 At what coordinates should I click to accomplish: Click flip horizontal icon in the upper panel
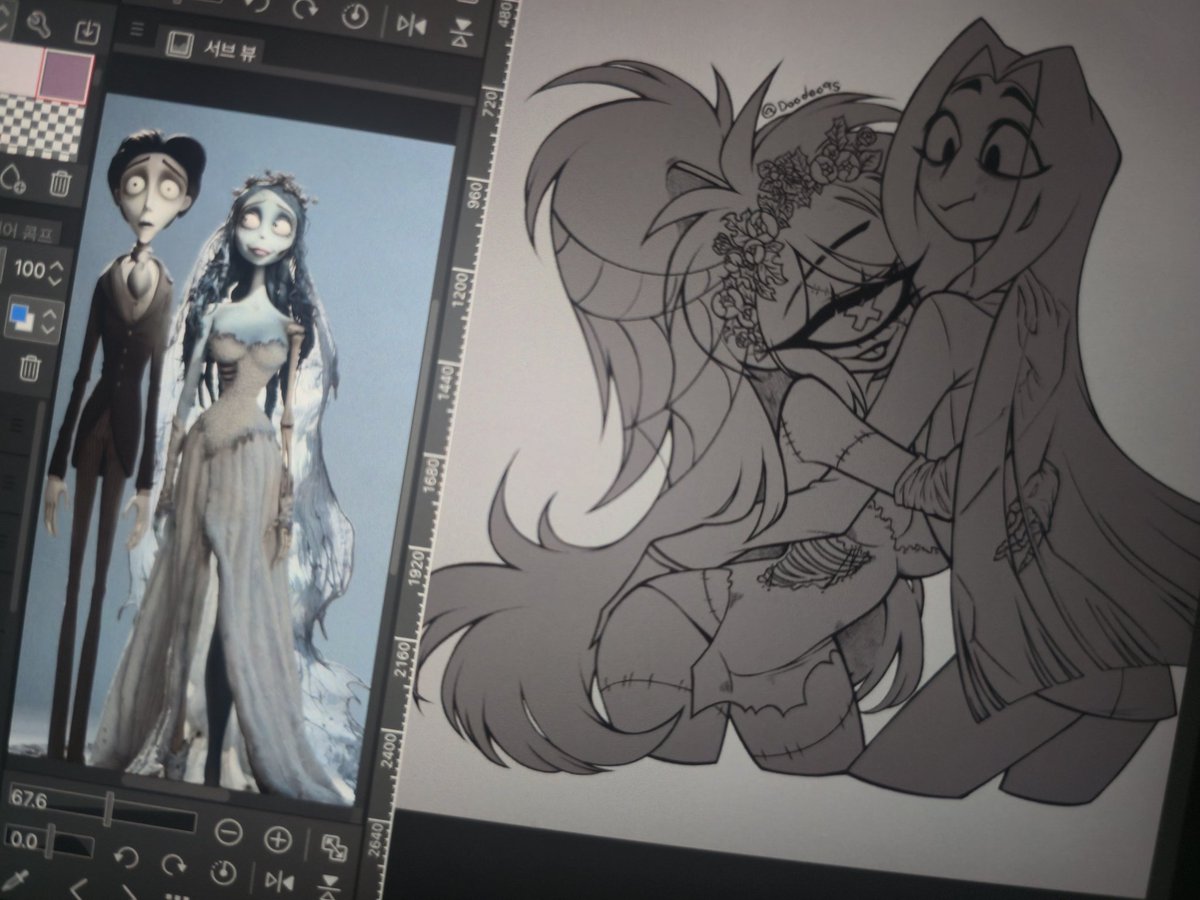pyautogui.click(x=411, y=23)
